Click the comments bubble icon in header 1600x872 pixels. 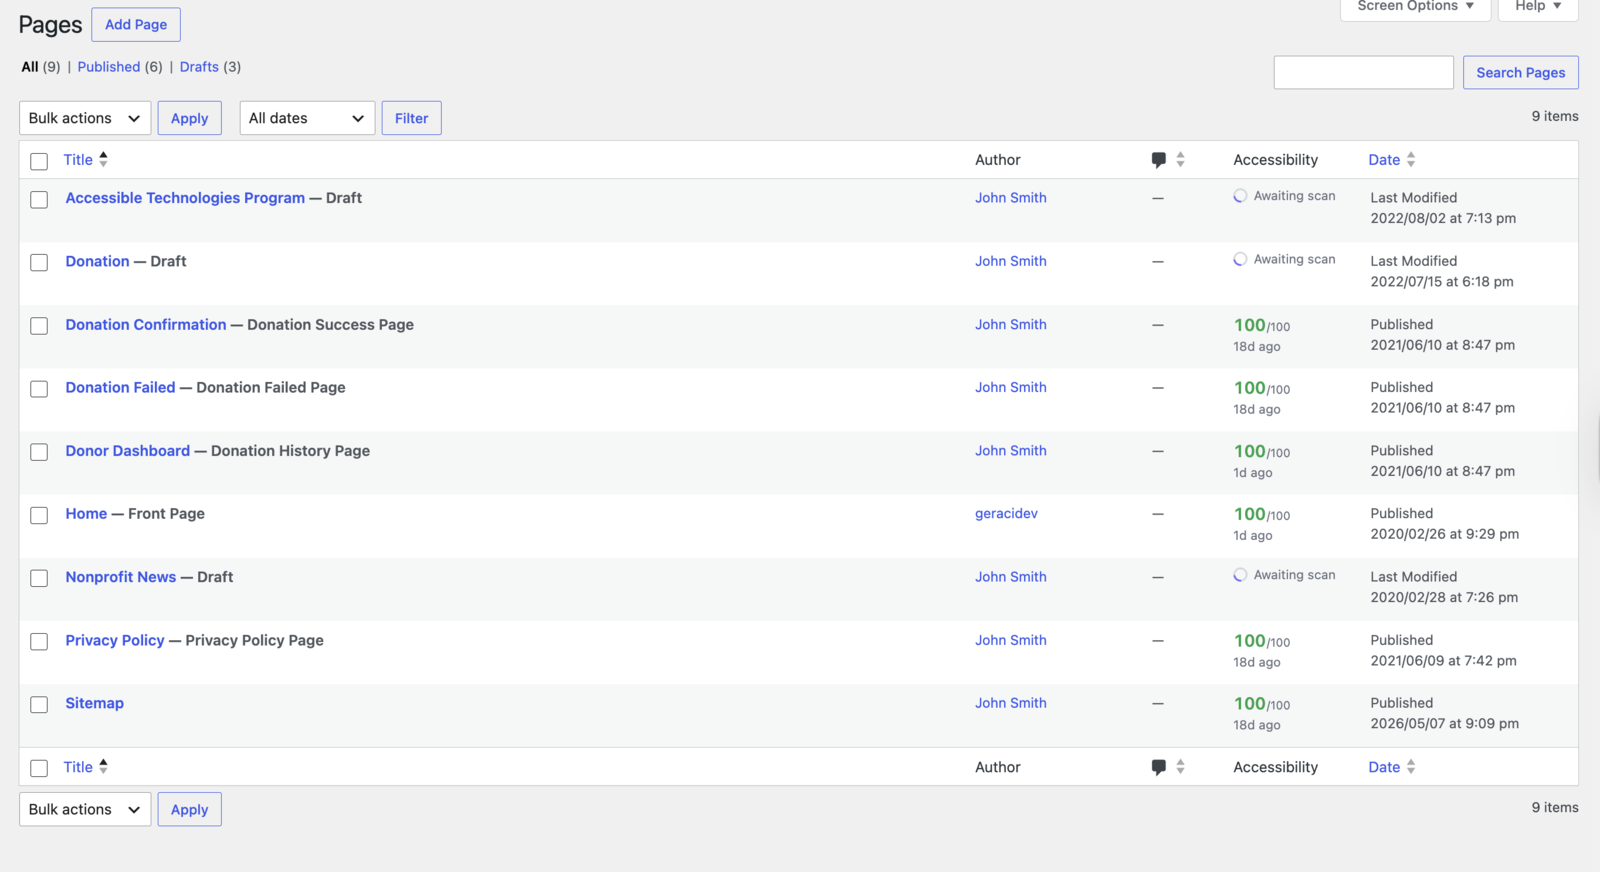coord(1158,160)
